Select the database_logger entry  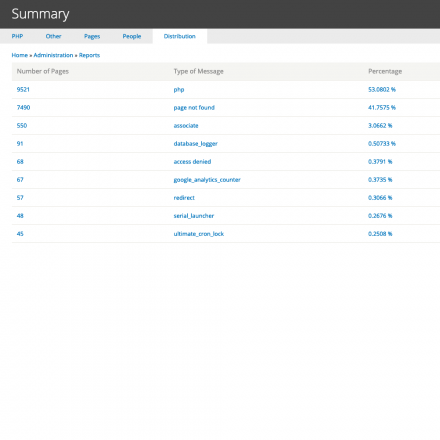tap(195, 144)
